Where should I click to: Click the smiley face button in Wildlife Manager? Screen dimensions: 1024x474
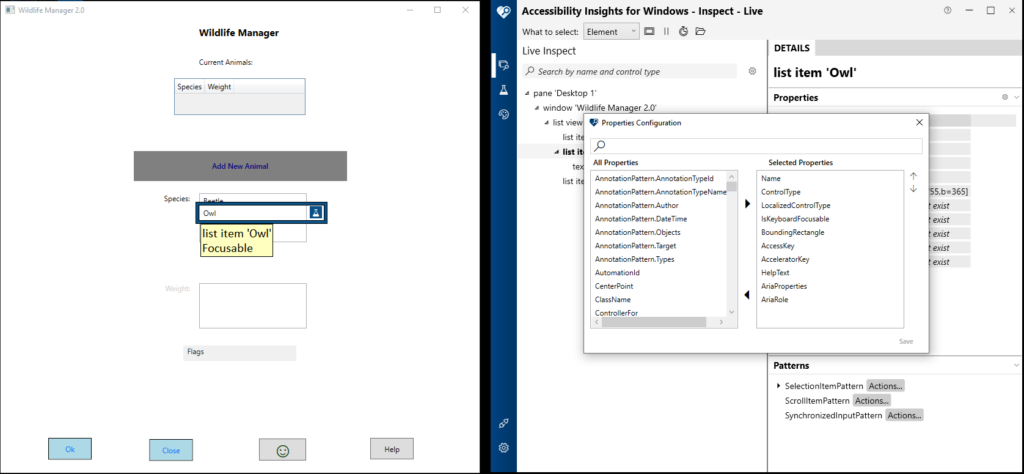tap(283, 450)
